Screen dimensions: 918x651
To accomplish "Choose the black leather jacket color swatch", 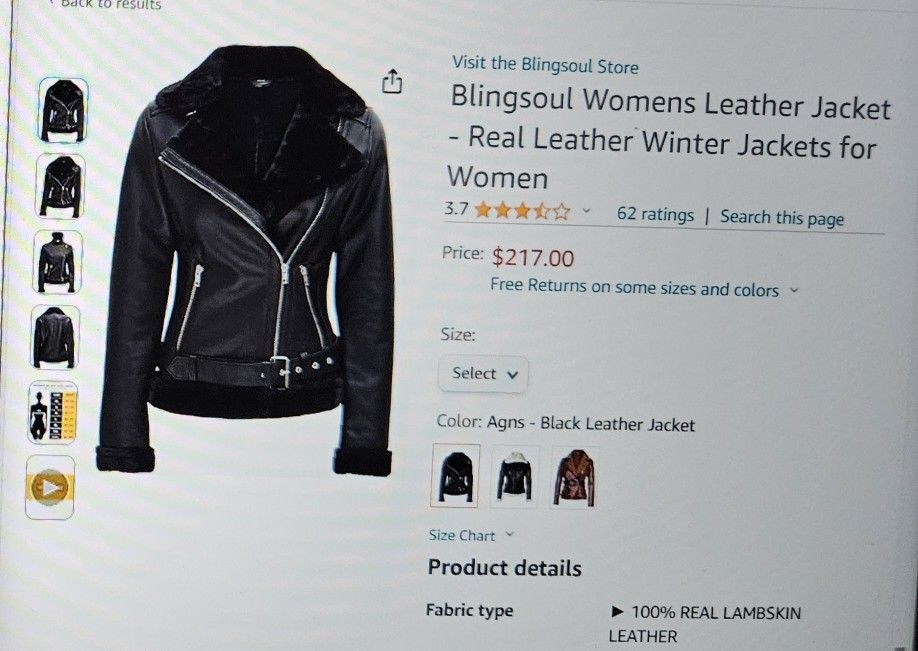I will [x=455, y=475].
